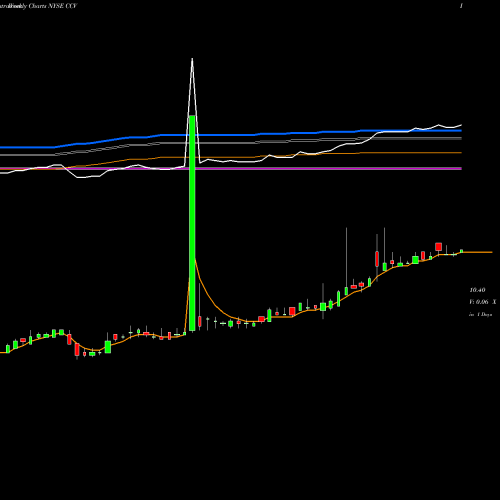Click the chart title ending 'Charts NYSE CCV'

tap(39, 6)
